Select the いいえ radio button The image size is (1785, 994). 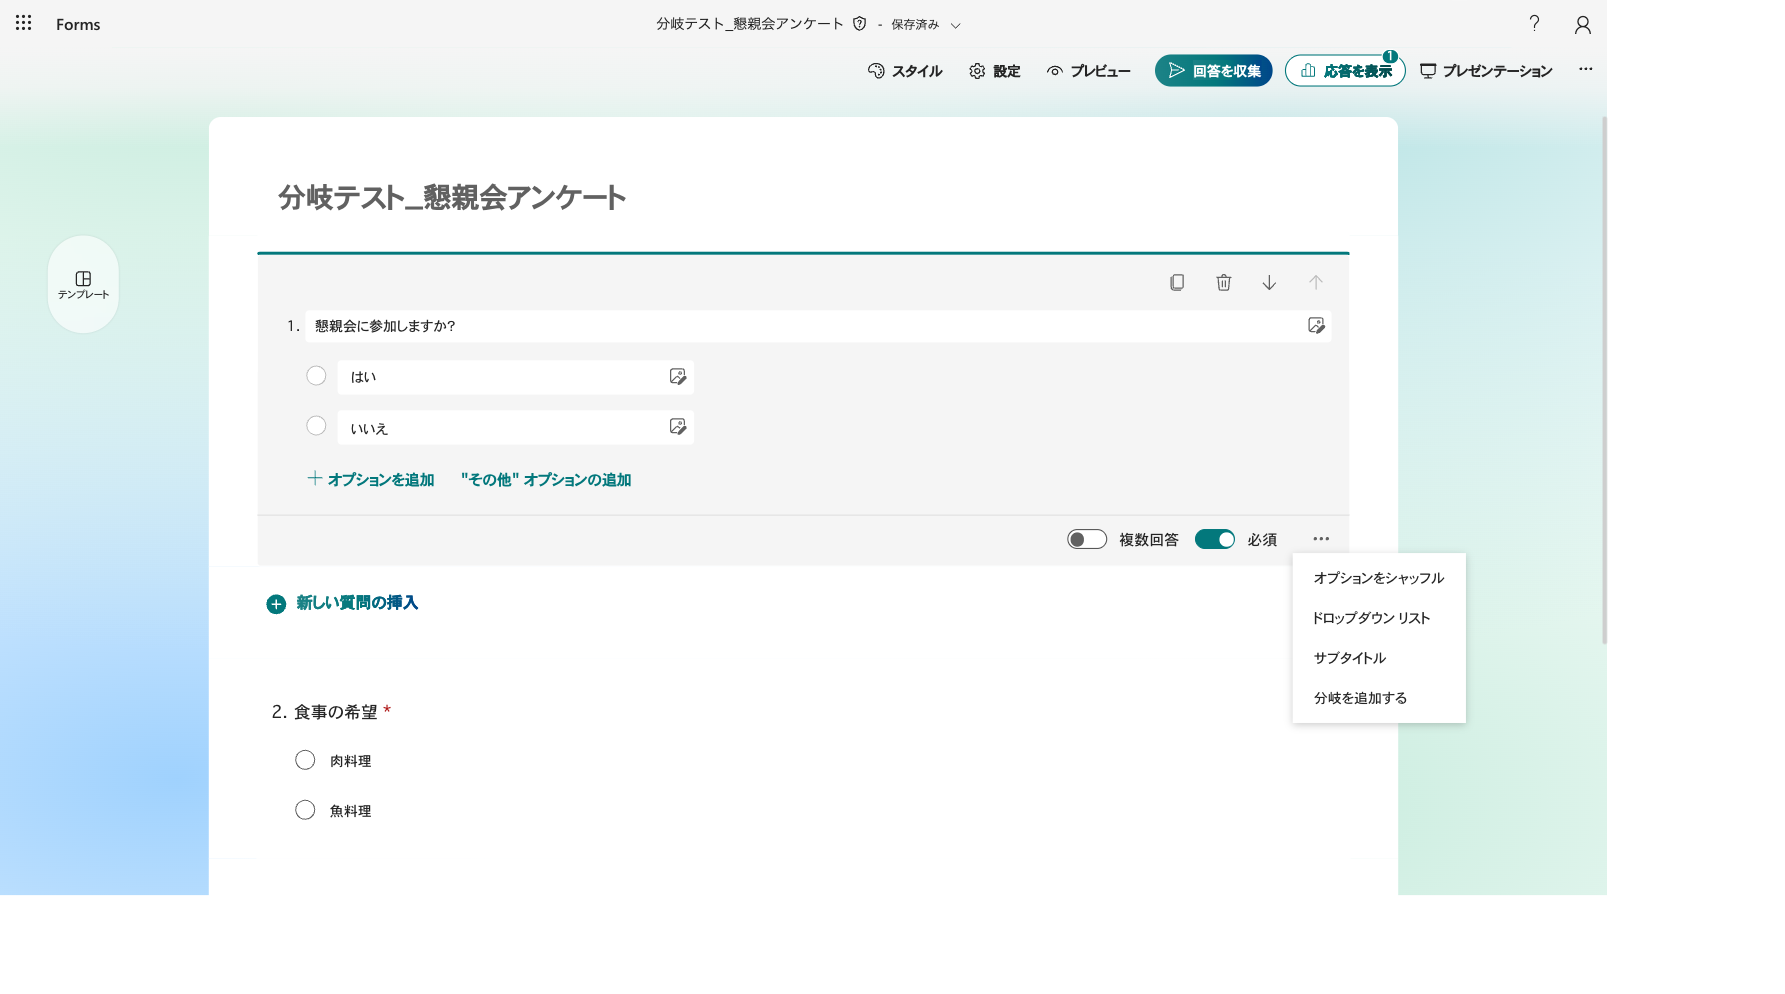pos(316,426)
